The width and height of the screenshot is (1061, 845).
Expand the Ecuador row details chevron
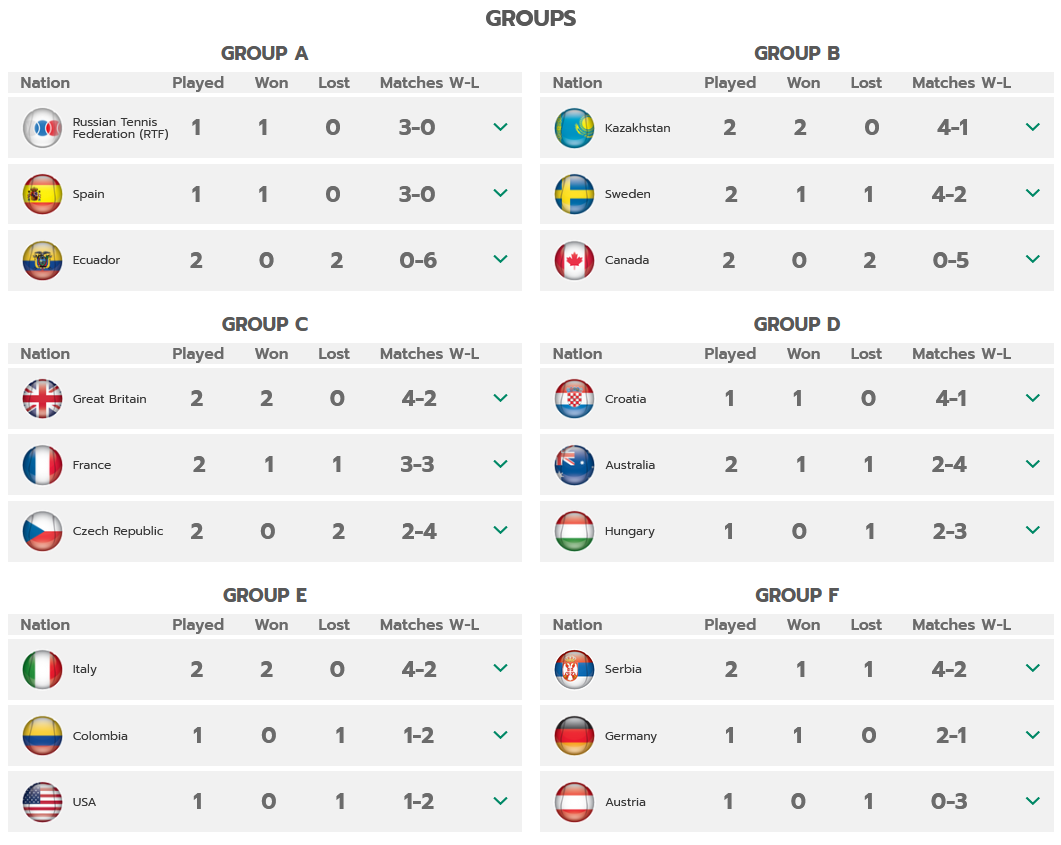coord(501,259)
